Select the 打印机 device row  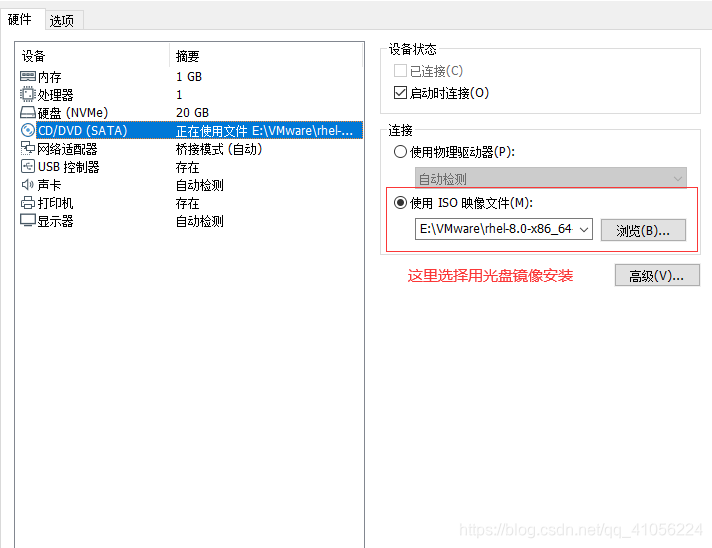point(191,203)
